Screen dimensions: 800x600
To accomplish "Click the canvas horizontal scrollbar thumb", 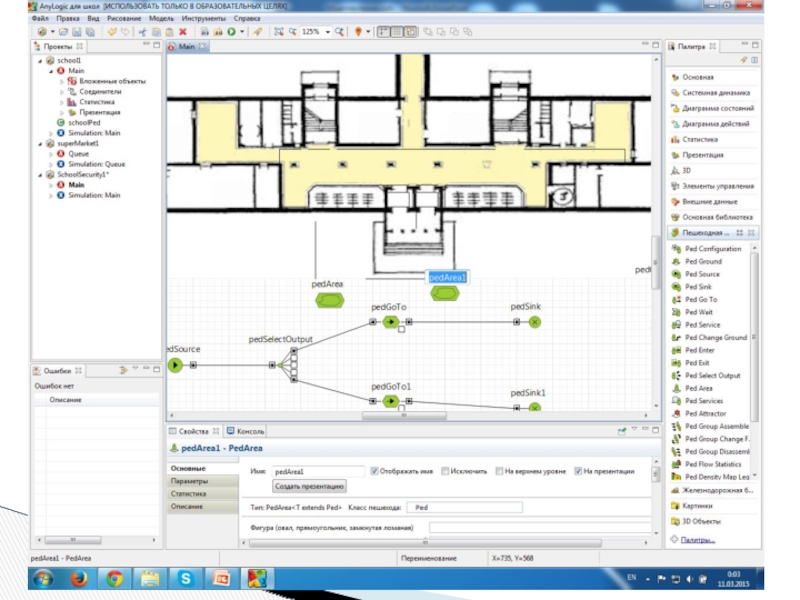I will 404,415.
